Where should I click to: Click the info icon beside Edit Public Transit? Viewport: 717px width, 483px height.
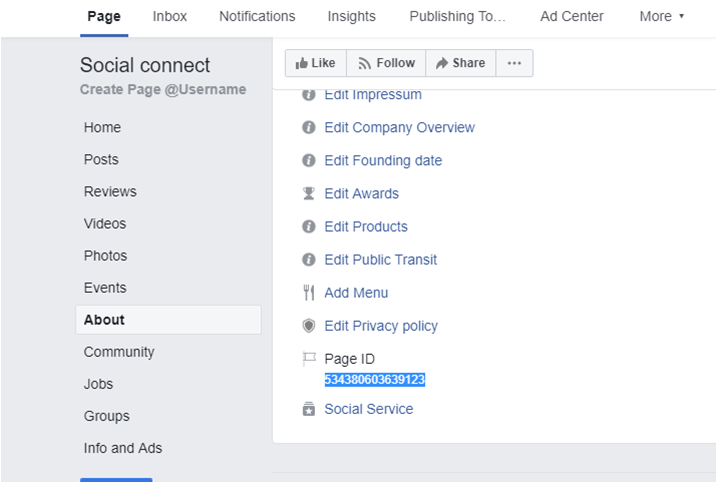click(309, 260)
